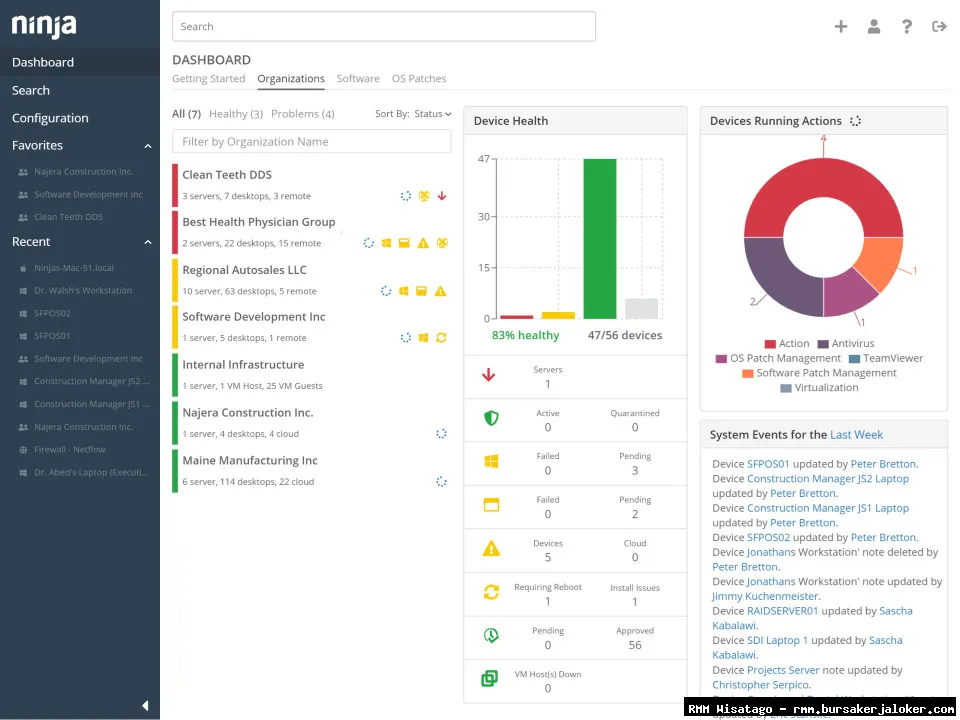Open Firewall - Netflow in Recent list
Screen dimensions: 960x720
pyautogui.click(x=69, y=449)
